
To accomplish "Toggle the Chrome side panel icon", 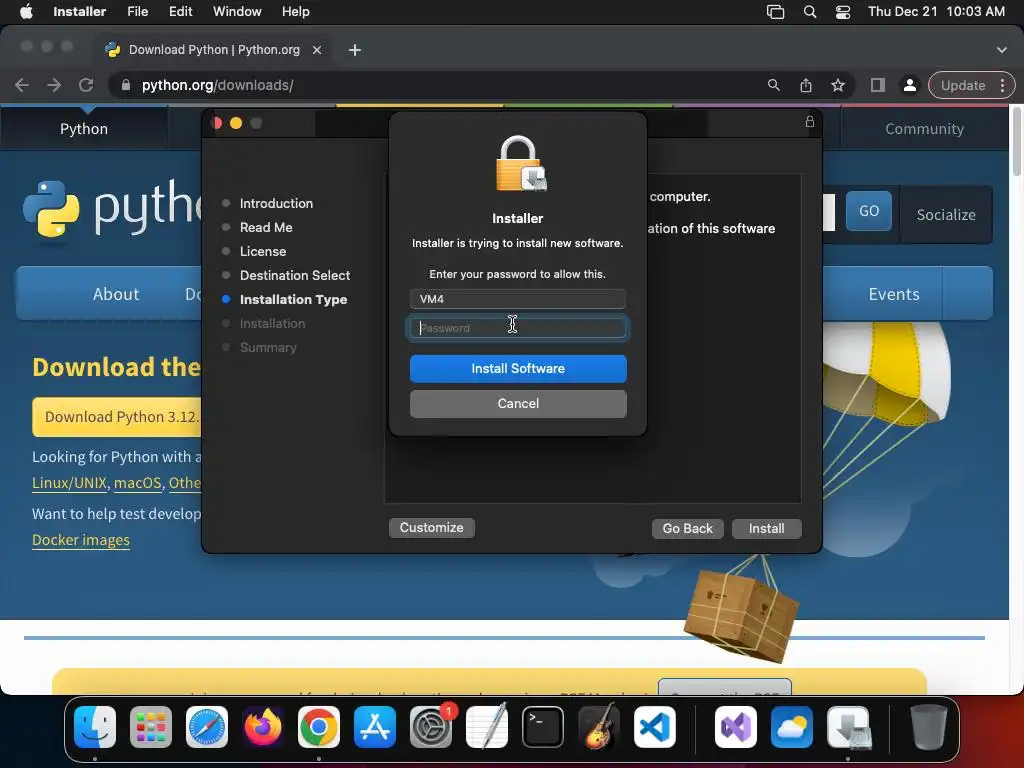I will 878,85.
